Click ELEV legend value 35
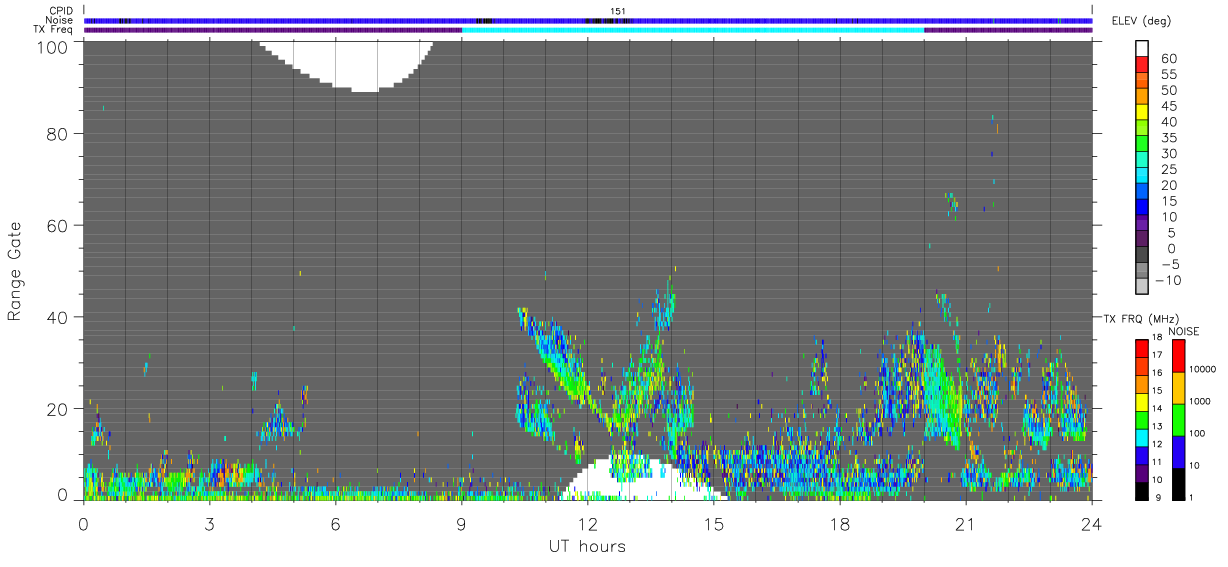Viewport: 1228px width, 567px height. 1167,137
